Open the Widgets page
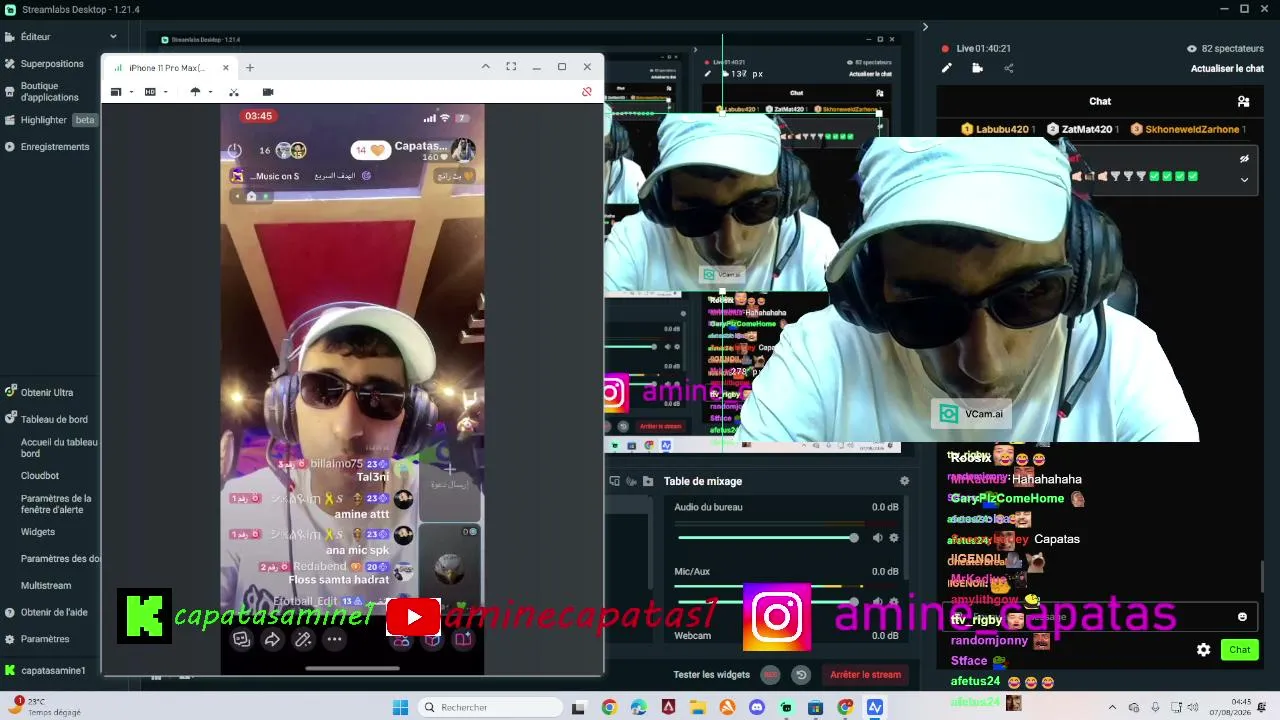This screenshot has width=1280, height=720. pyautogui.click(x=38, y=532)
